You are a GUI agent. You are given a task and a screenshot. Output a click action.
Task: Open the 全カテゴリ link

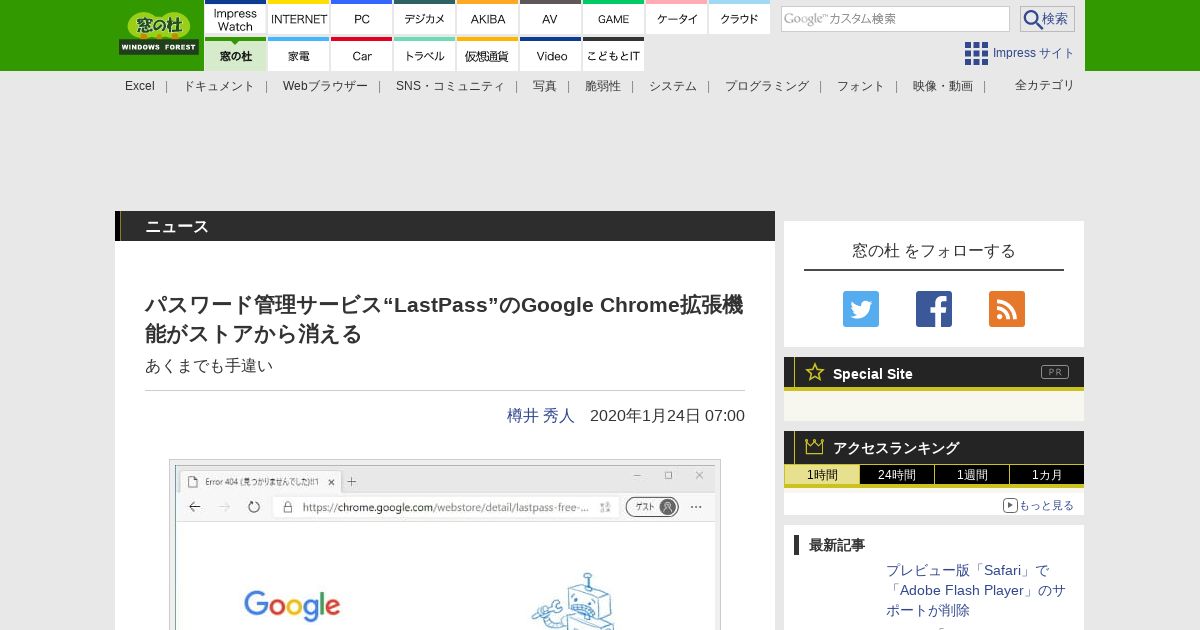[x=1044, y=85]
